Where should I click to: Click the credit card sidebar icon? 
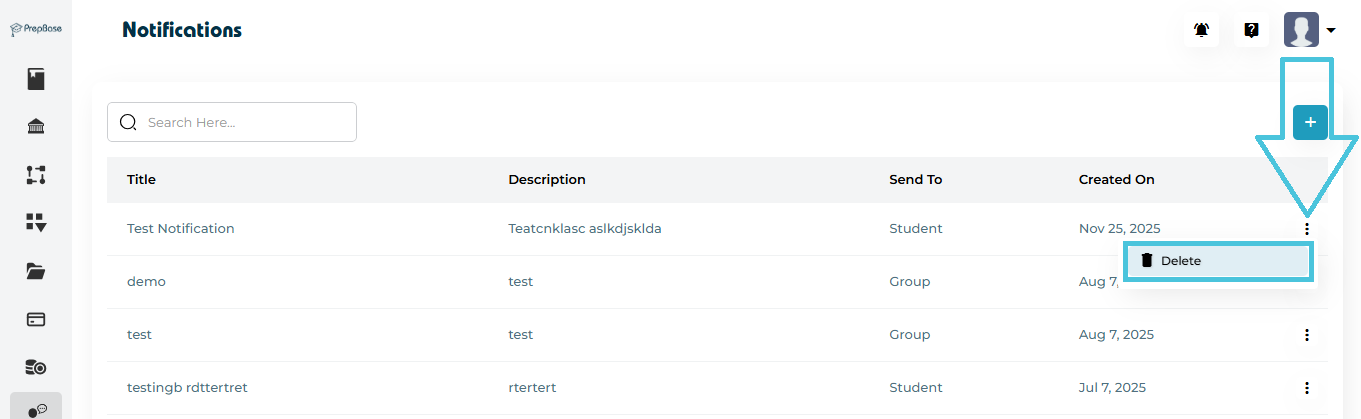pyautogui.click(x=36, y=320)
